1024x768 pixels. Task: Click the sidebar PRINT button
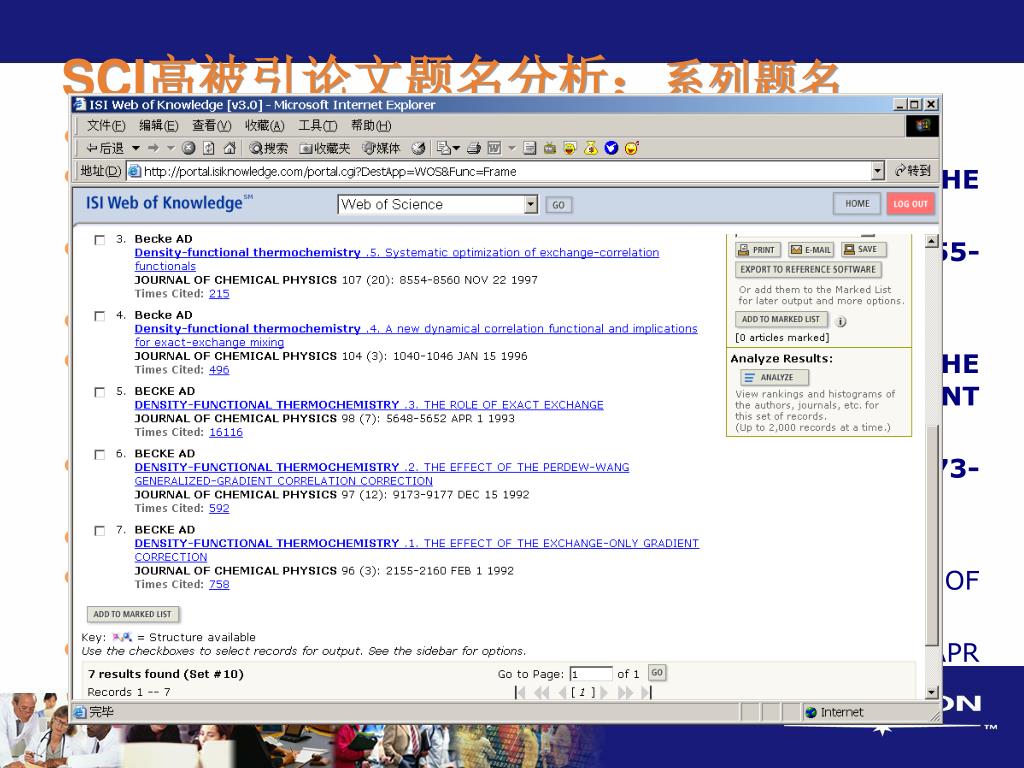pyautogui.click(x=758, y=249)
